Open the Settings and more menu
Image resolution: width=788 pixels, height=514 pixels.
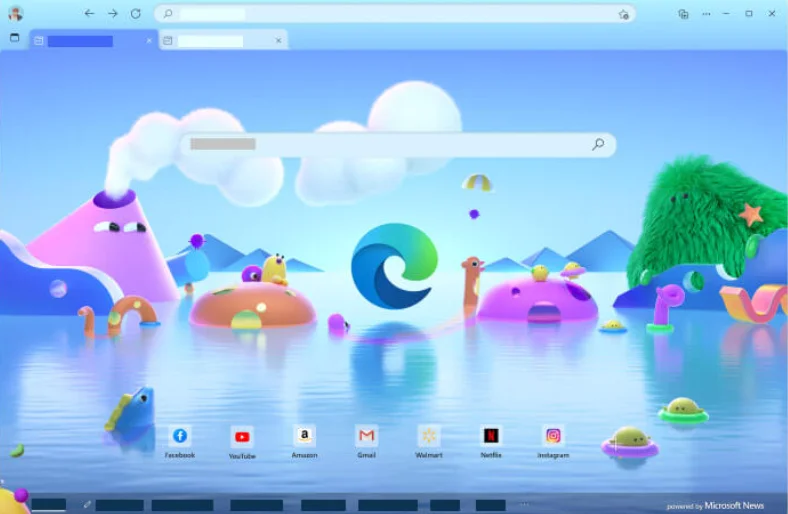click(x=706, y=14)
